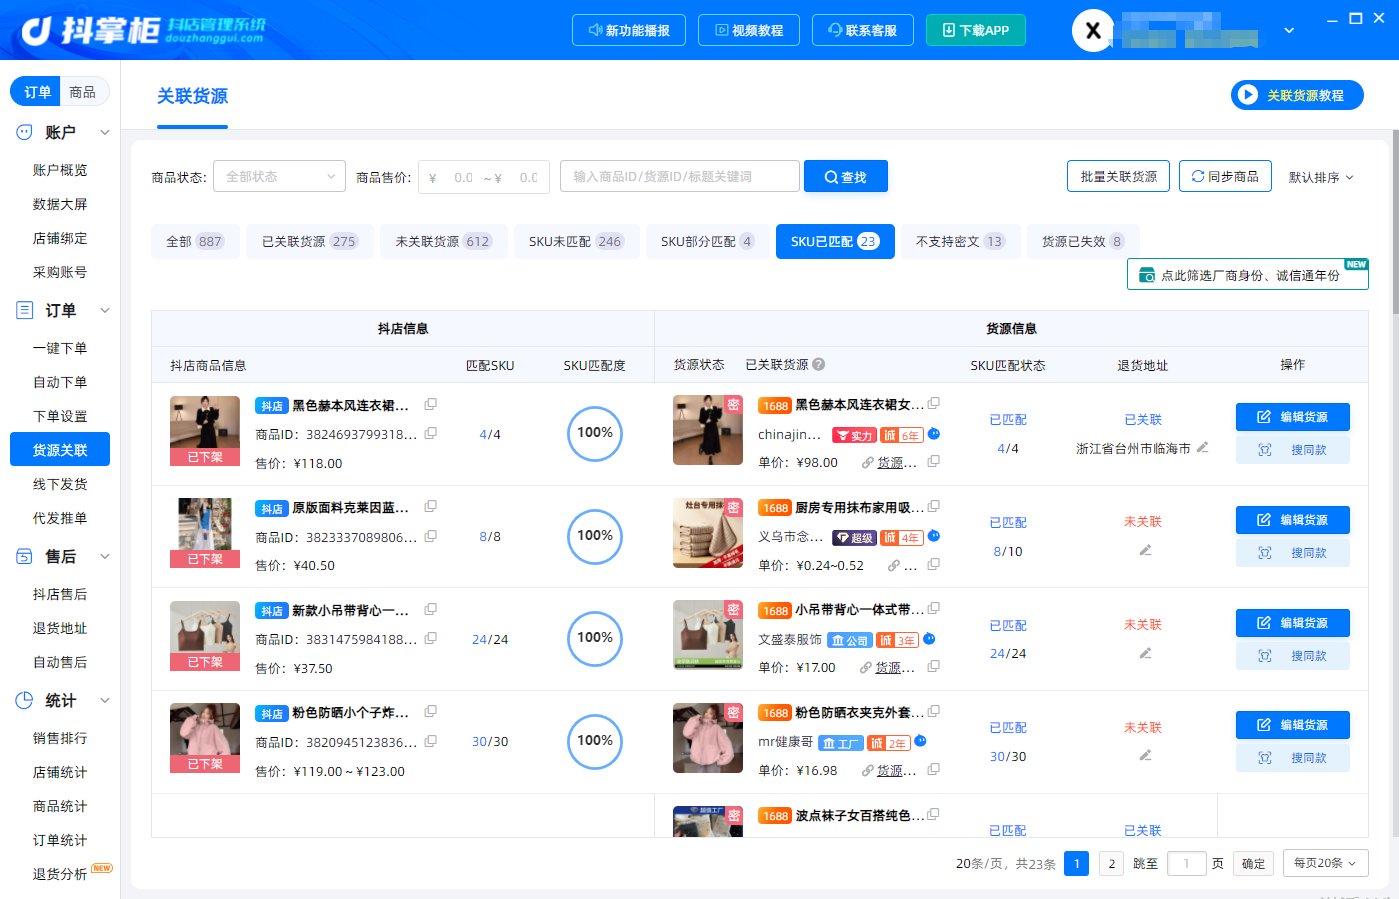Viewport: 1399px width, 899px height.
Task: Switch to the 全部 887 tab
Action: (x=195, y=241)
